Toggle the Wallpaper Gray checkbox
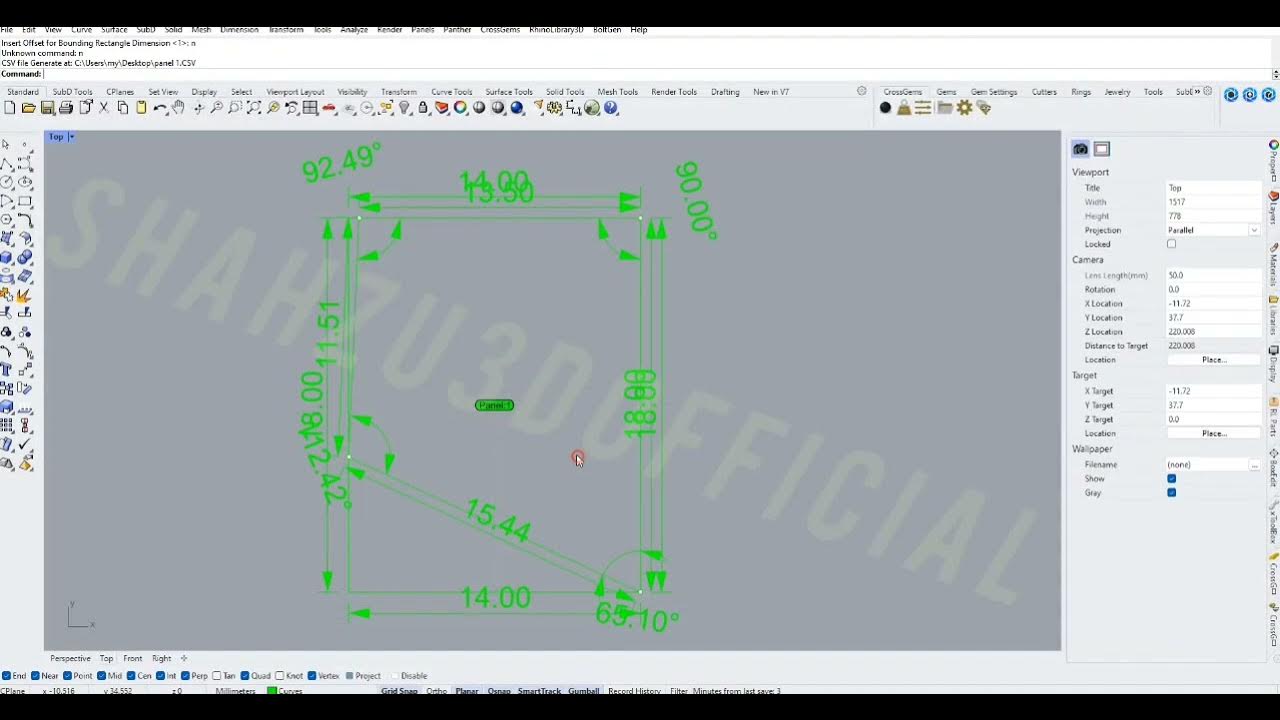The image size is (1280, 720). click(1172, 493)
